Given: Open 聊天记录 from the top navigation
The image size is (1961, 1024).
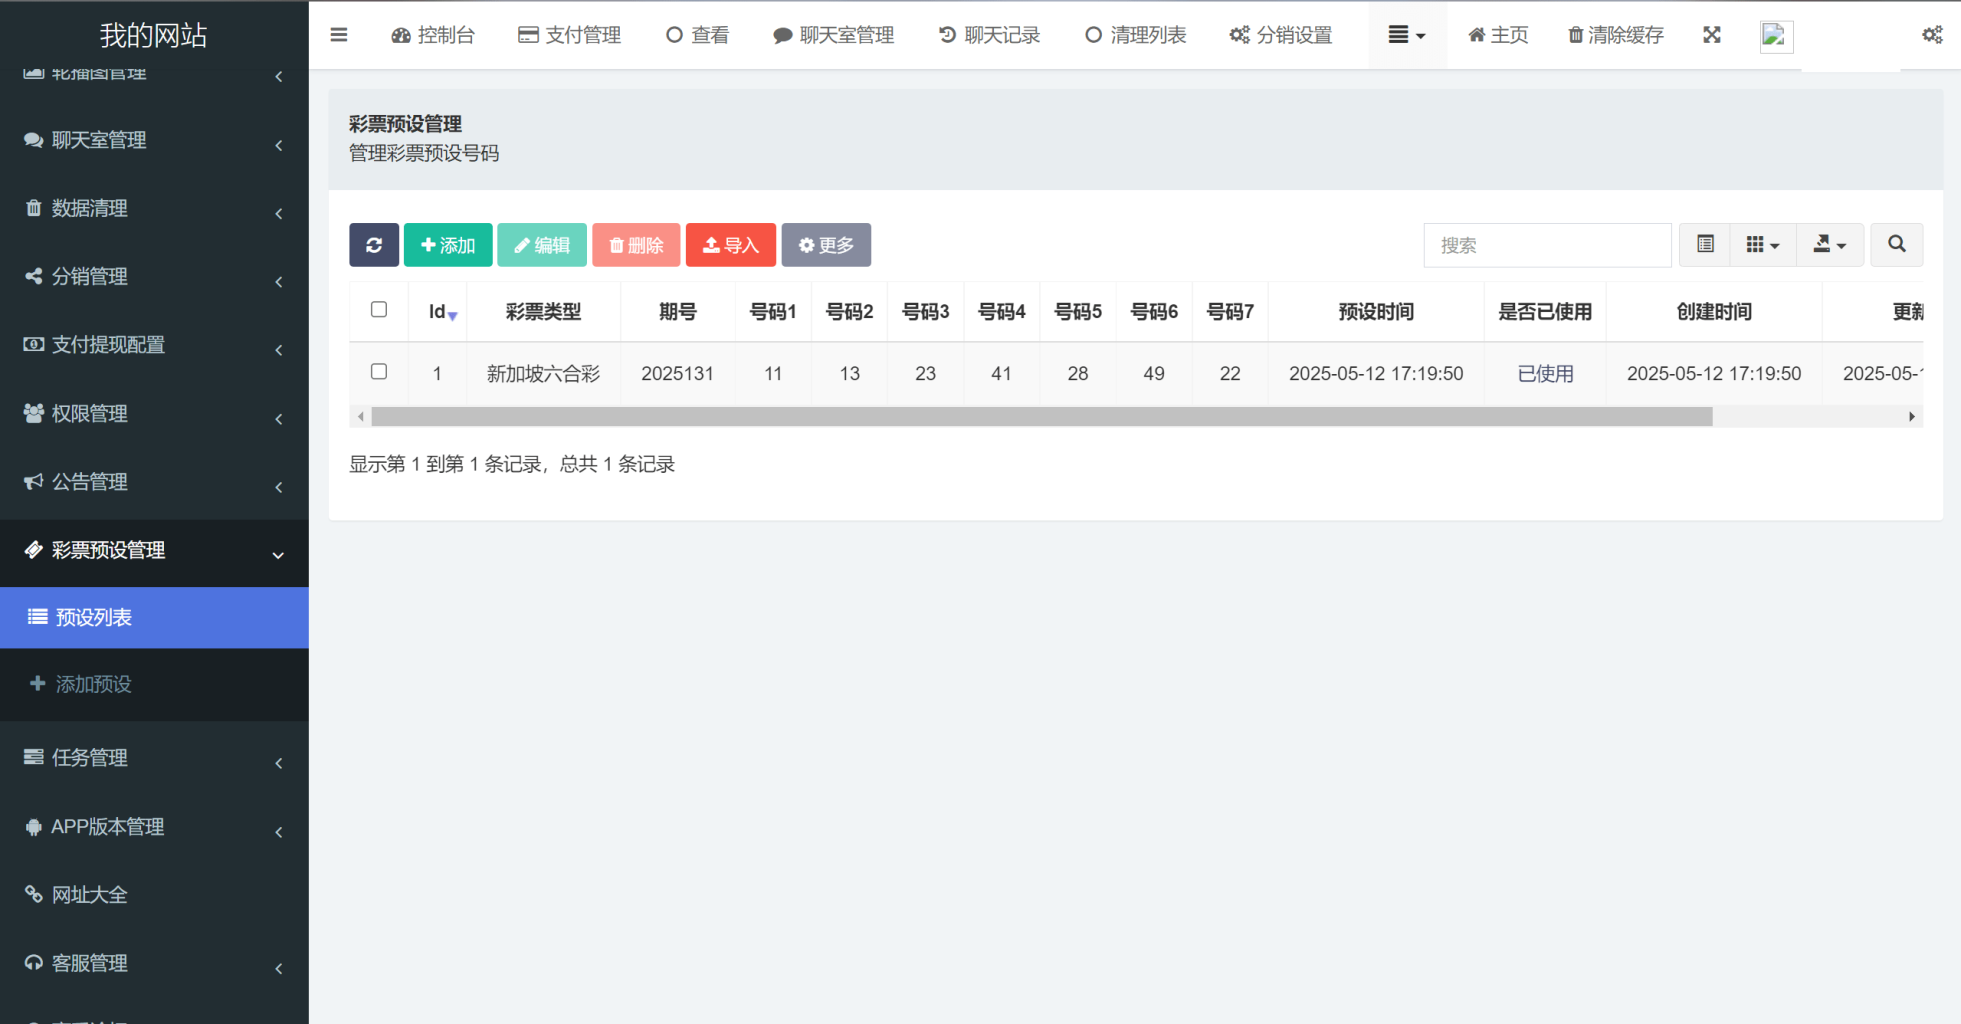Looking at the screenshot, I should (989, 34).
